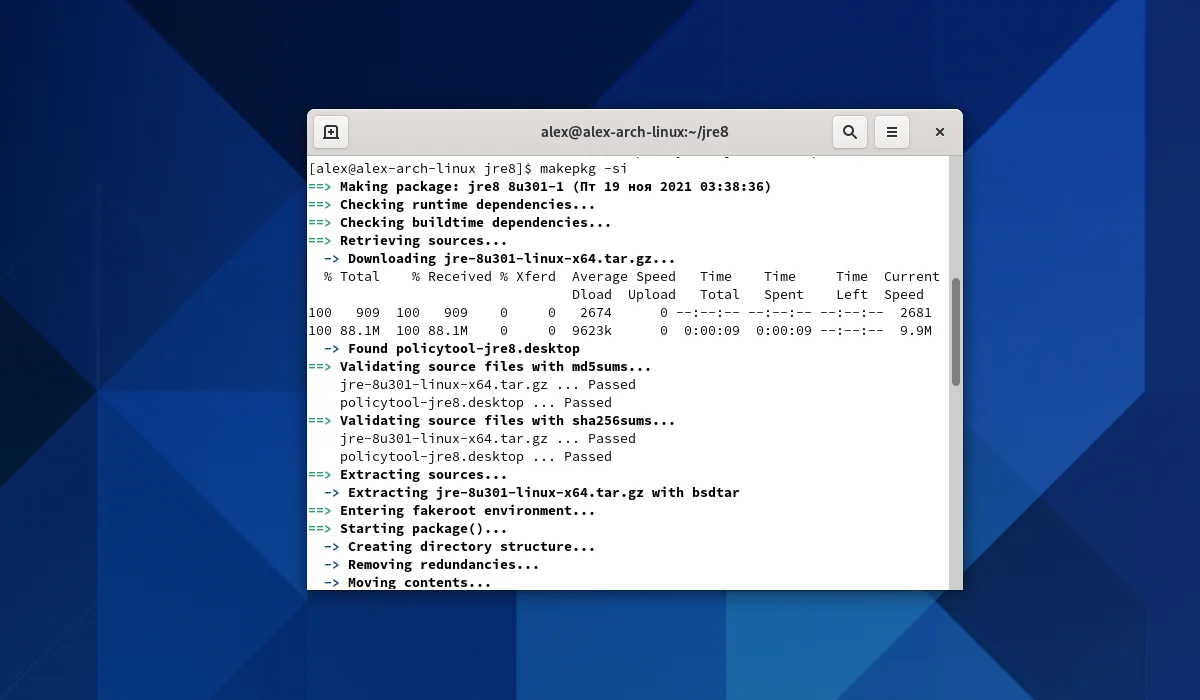Screen dimensions: 1200x700
Task: Click the first '0:00:09' total time value
Action: point(712,331)
